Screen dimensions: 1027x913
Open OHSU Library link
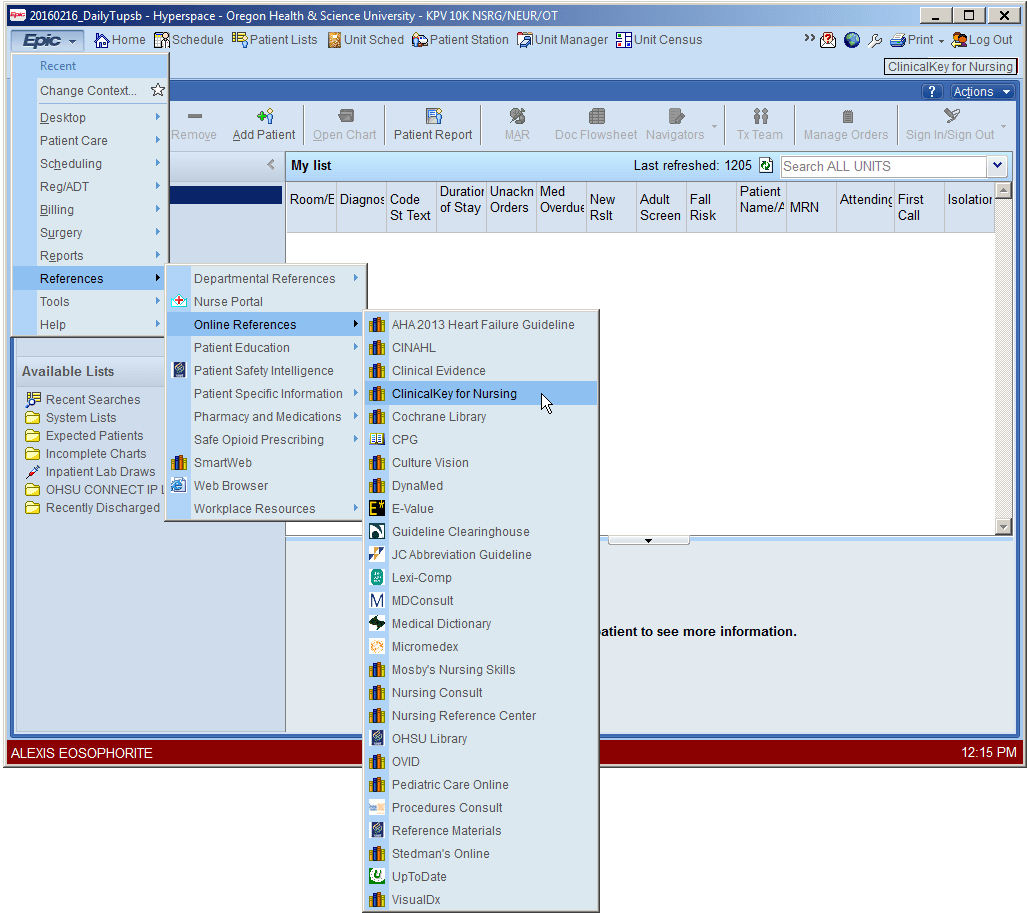pos(481,739)
